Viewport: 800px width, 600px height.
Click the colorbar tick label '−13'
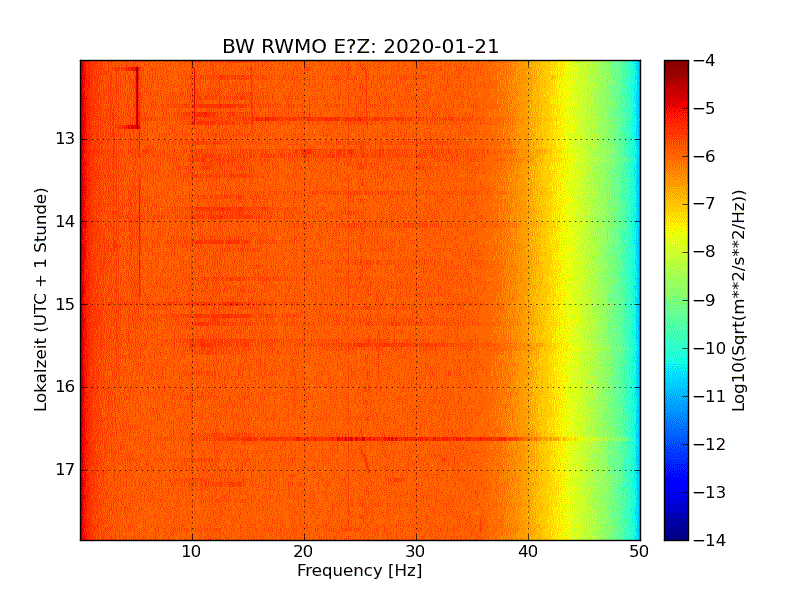pyautogui.click(x=710, y=492)
